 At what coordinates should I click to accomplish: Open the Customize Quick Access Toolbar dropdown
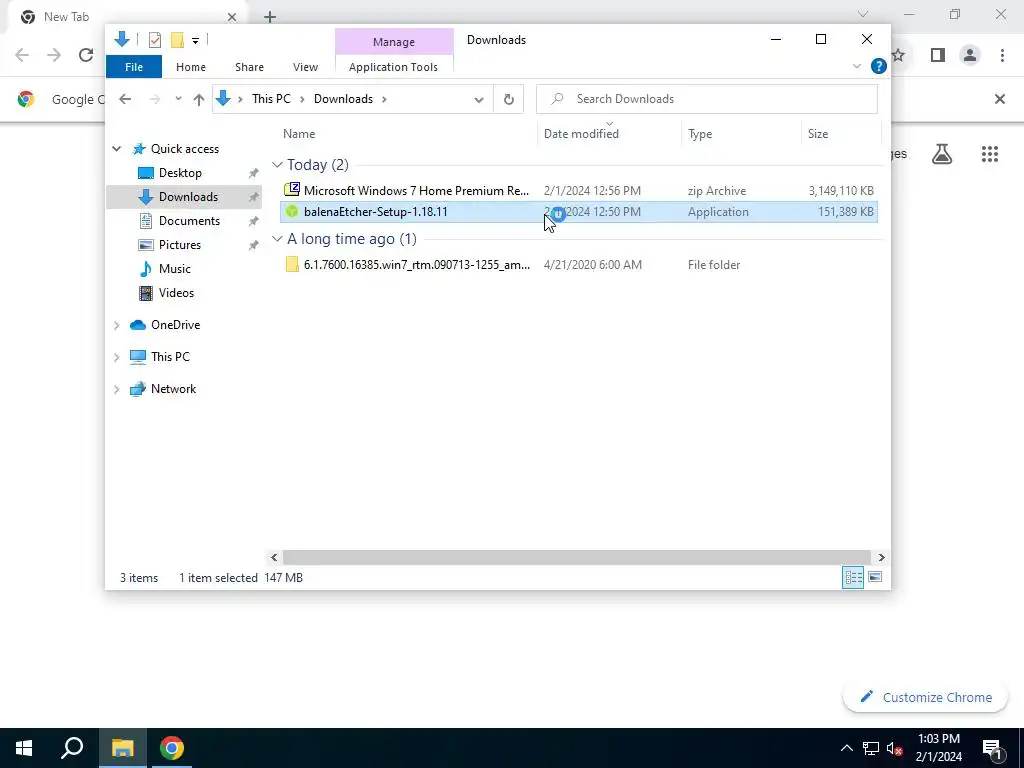coord(195,40)
